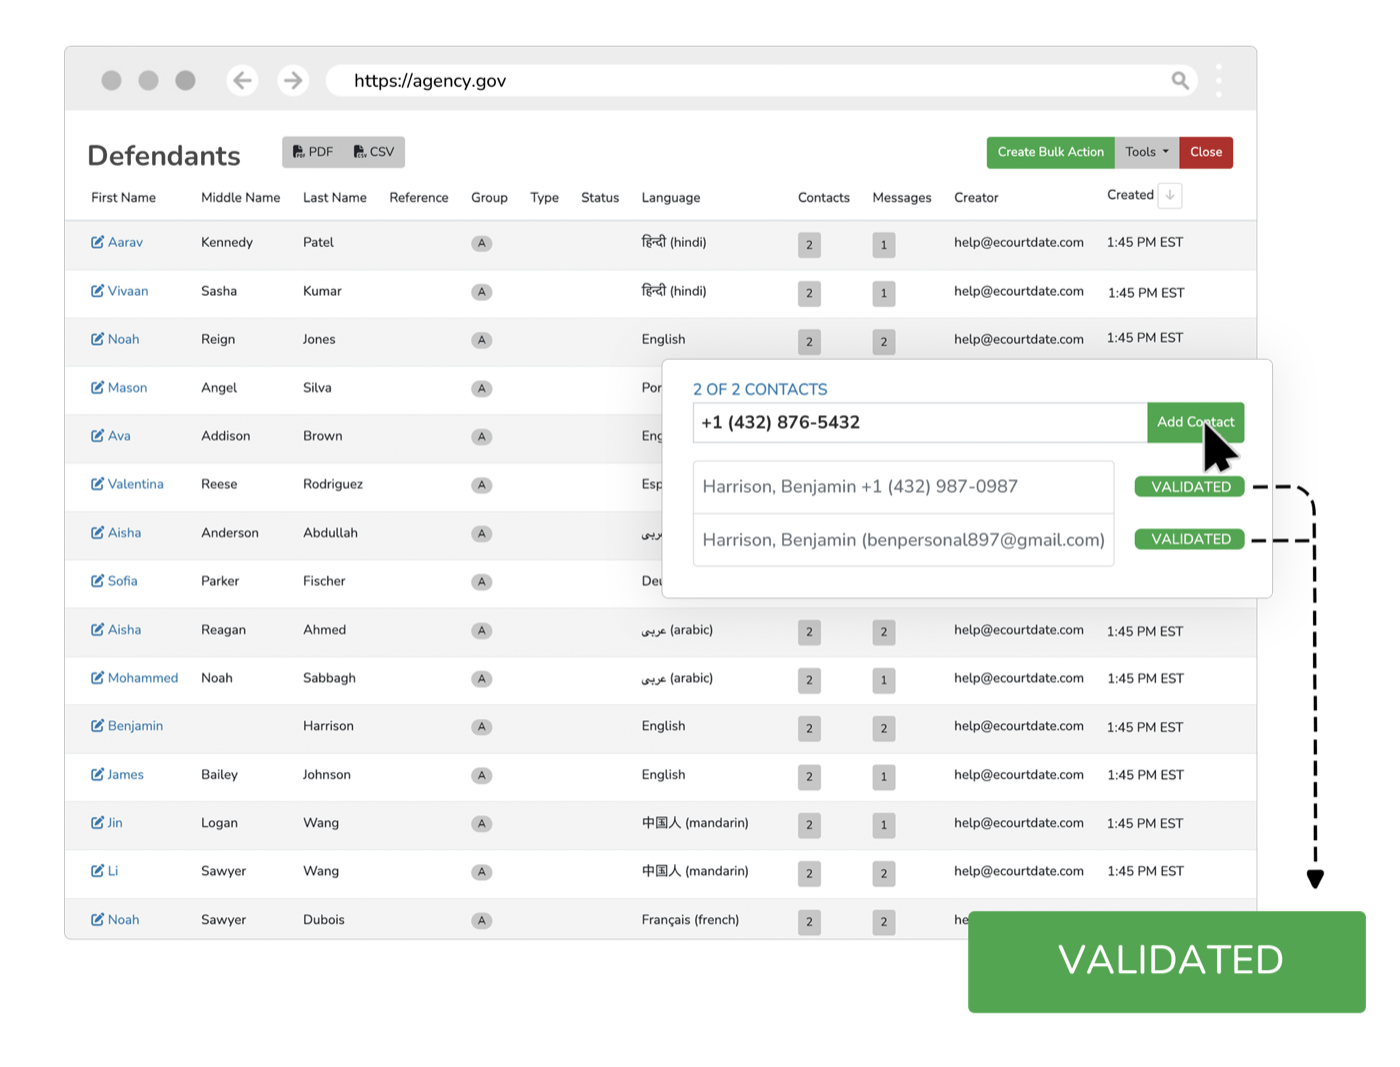Open defendant Jin record

coord(115,823)
